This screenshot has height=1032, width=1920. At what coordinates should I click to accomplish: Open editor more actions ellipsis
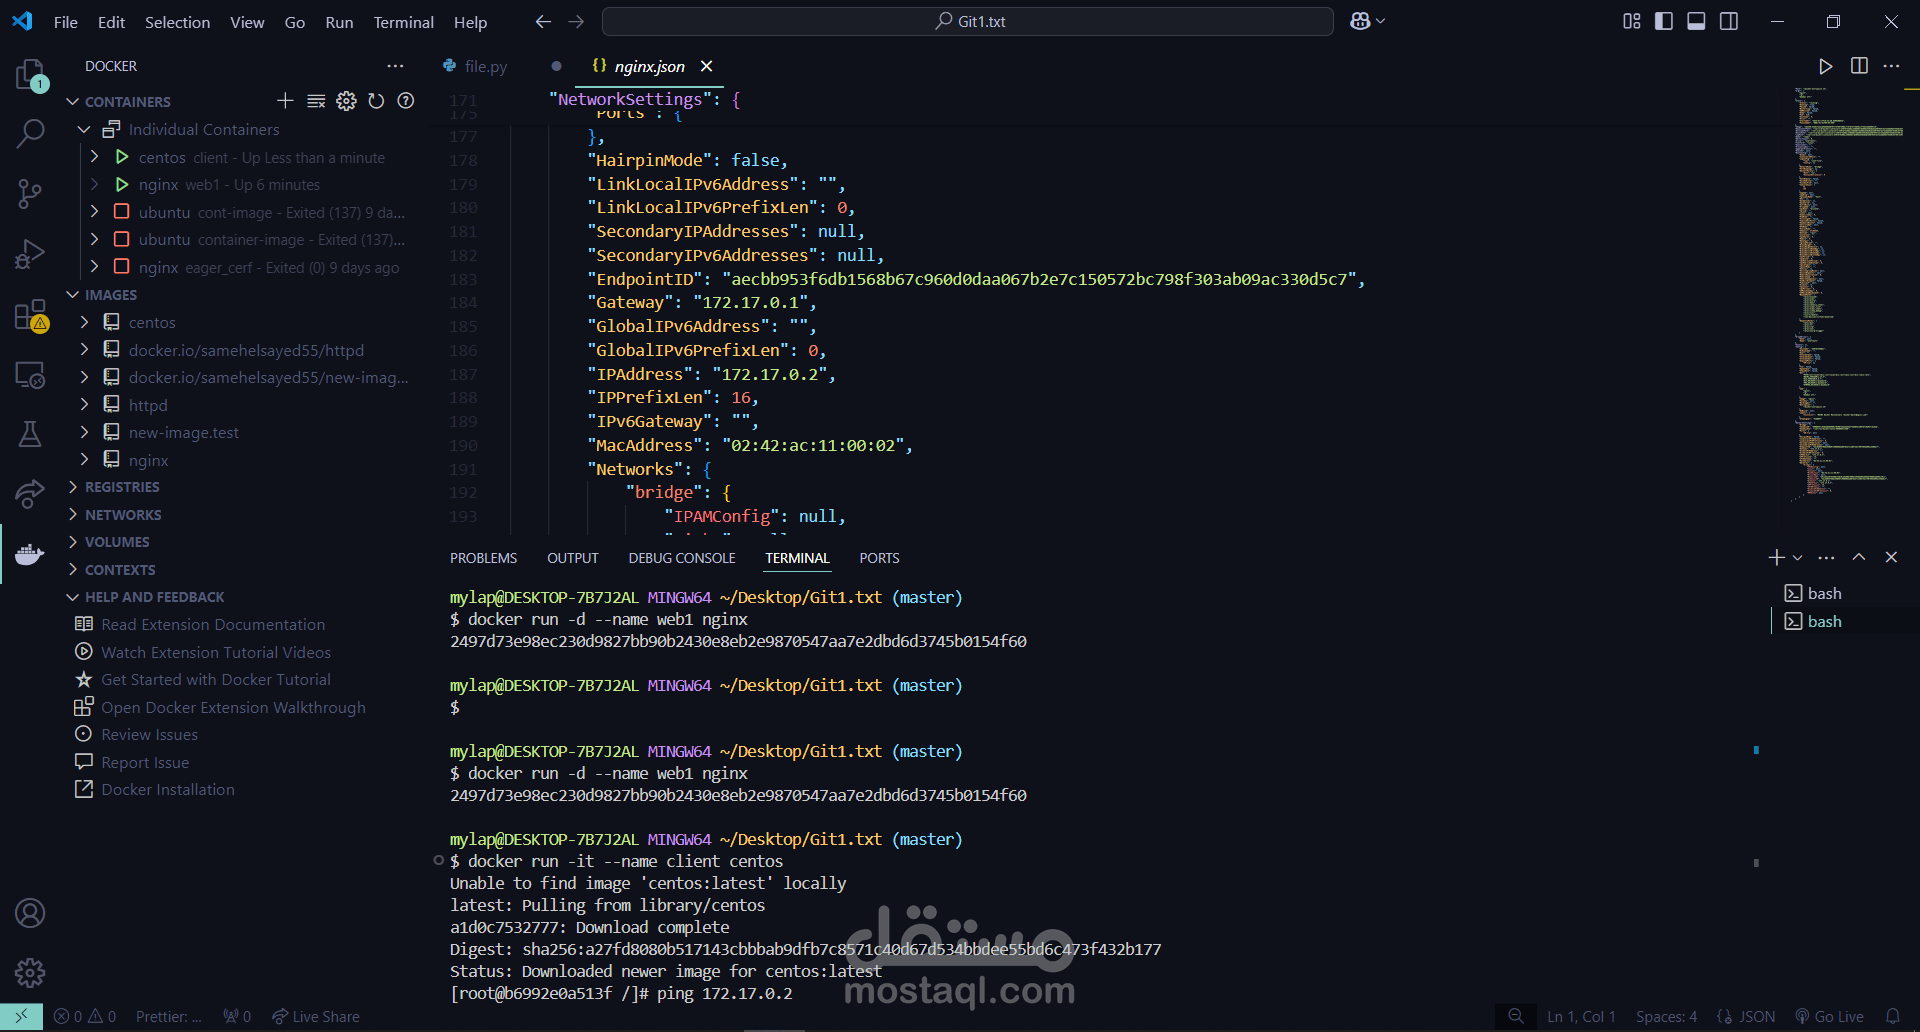click(1891, 66)
